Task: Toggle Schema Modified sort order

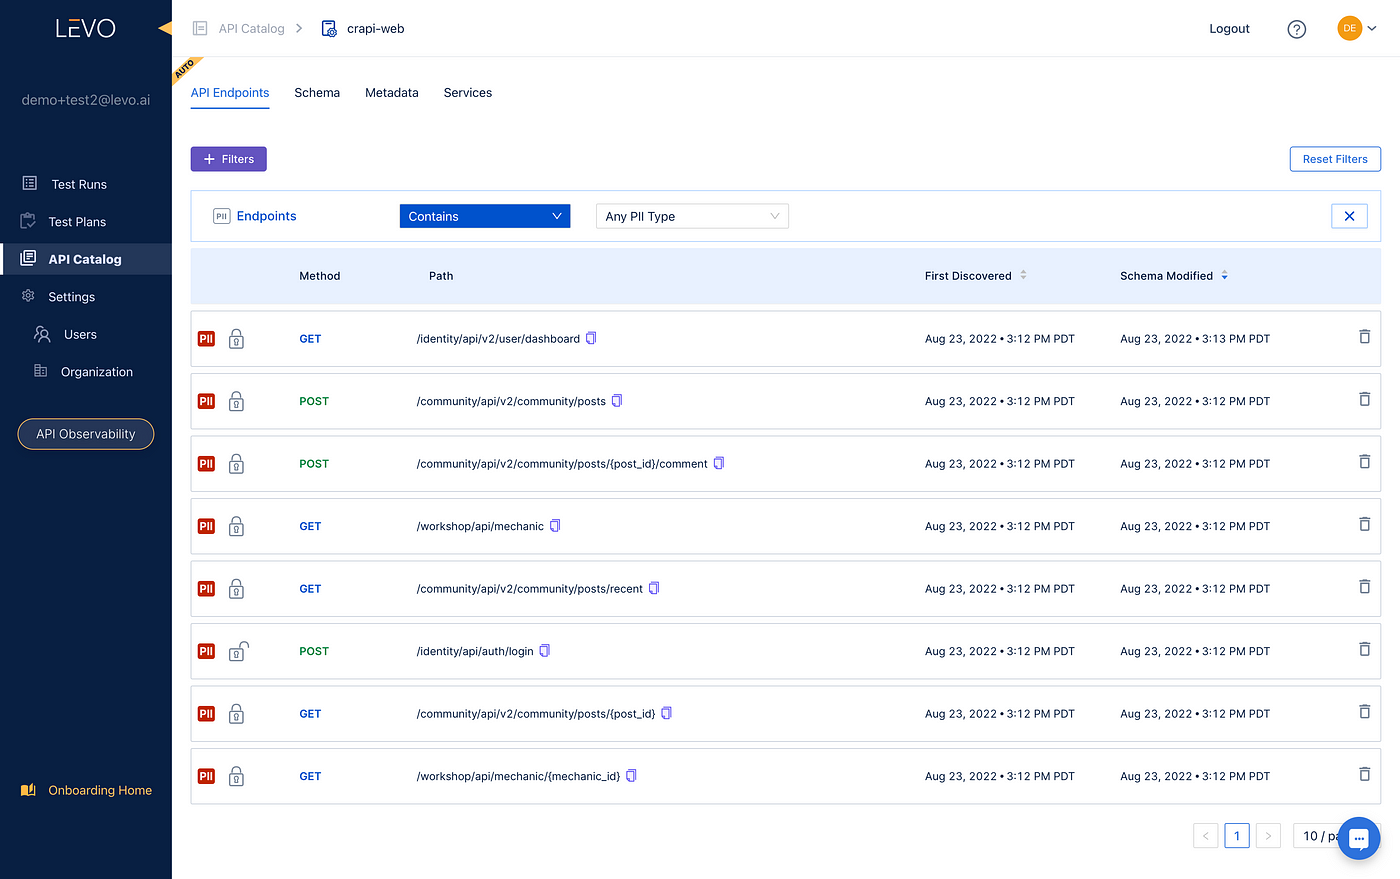Action: pos(1224,275)
